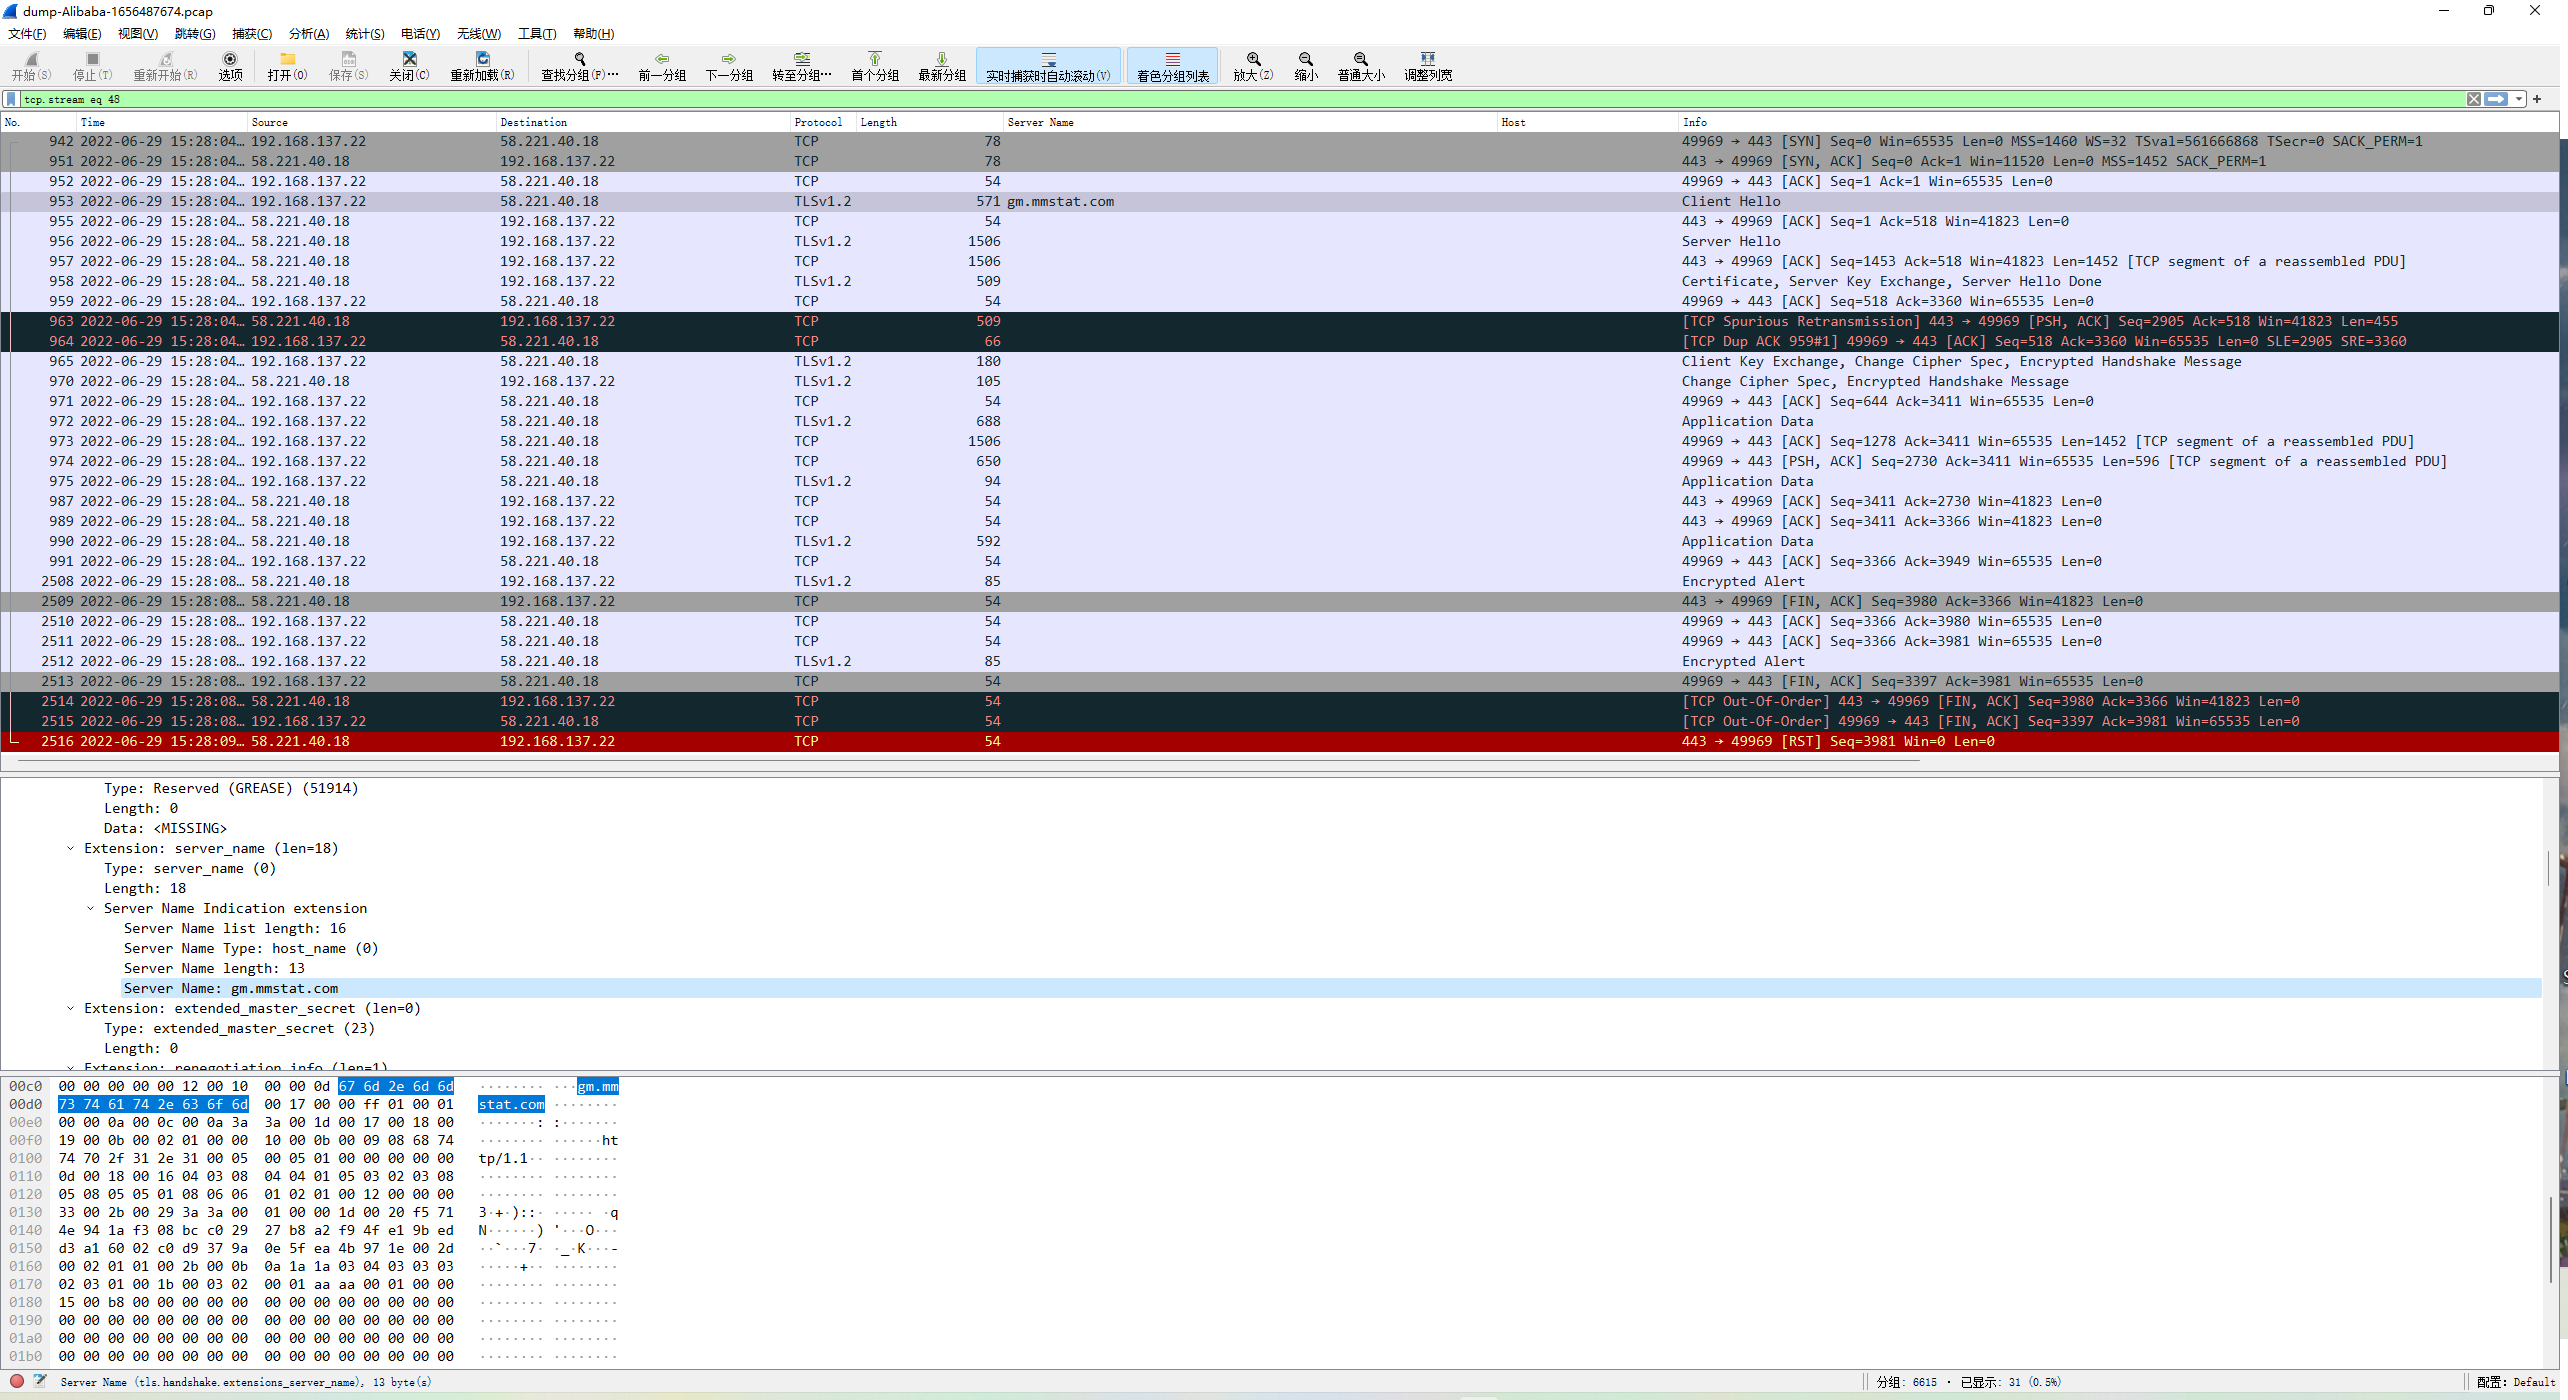2568x1400 pixels.
Task: Open capture 选项 icon
Action: 230,59
